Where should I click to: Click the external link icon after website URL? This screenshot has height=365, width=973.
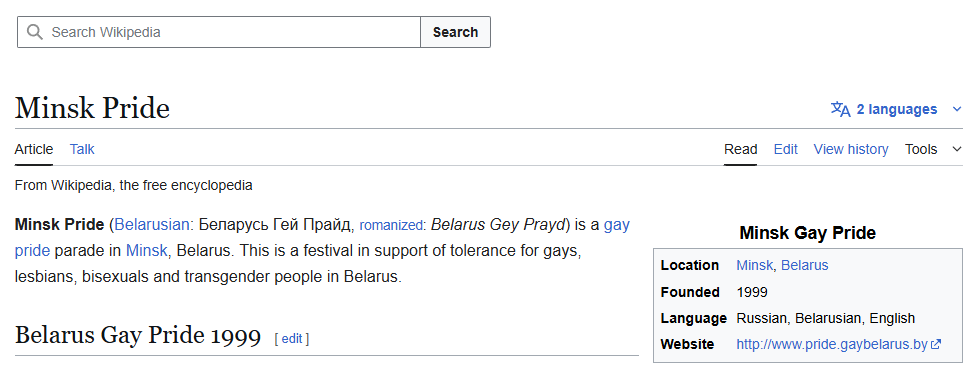click(936, 344)
